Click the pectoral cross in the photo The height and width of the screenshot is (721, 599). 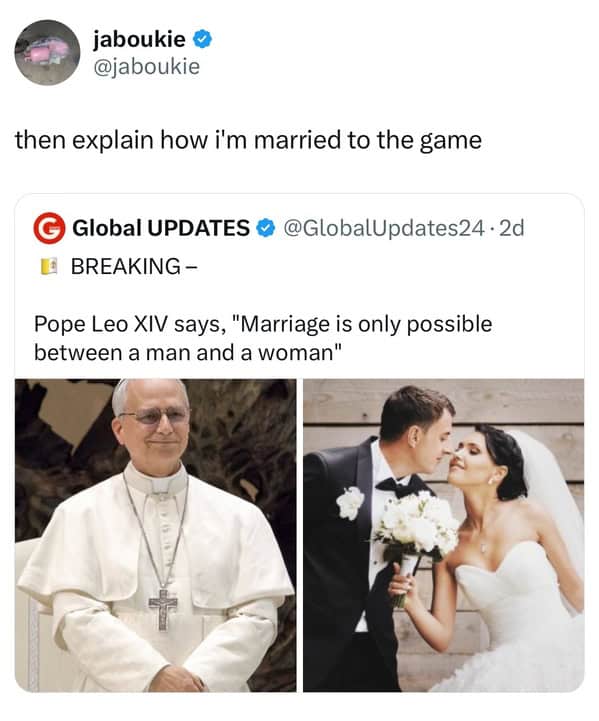point(163,609)
